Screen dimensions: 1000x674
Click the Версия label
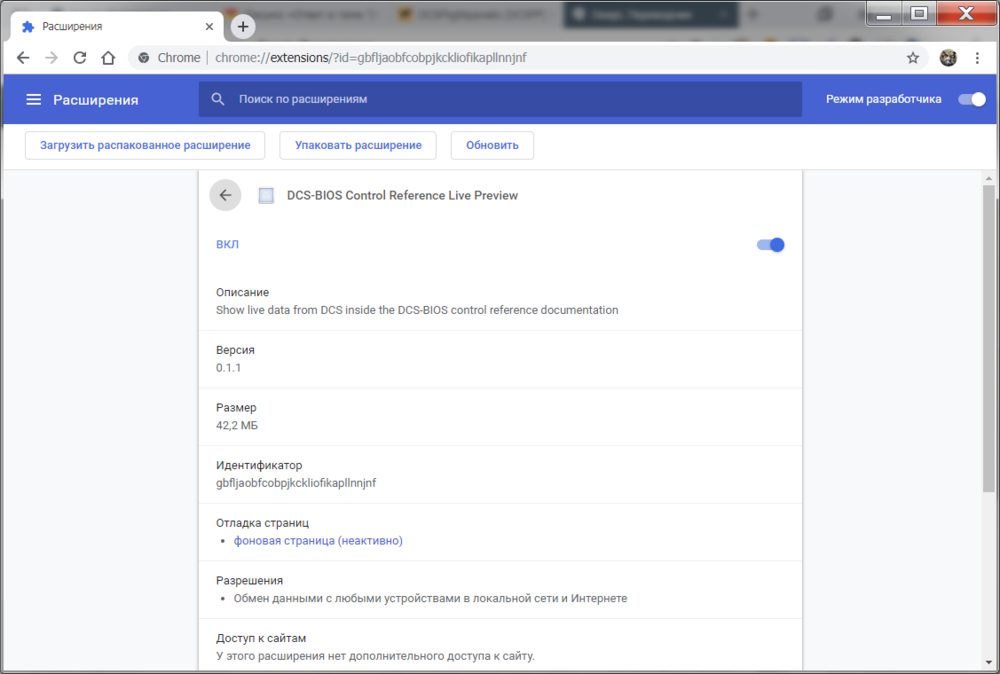tap(235, 350)
